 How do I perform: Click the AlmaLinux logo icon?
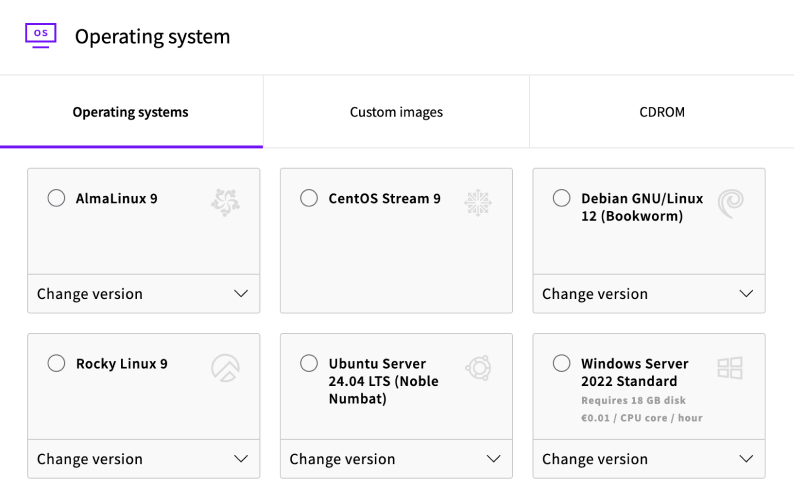[x=225, y=202]
